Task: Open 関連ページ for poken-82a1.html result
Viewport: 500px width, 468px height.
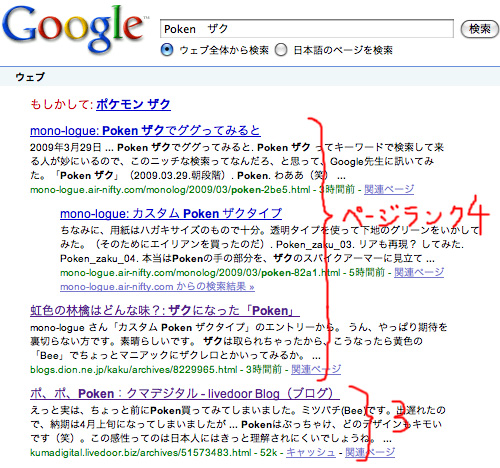Action: (419, 272)
